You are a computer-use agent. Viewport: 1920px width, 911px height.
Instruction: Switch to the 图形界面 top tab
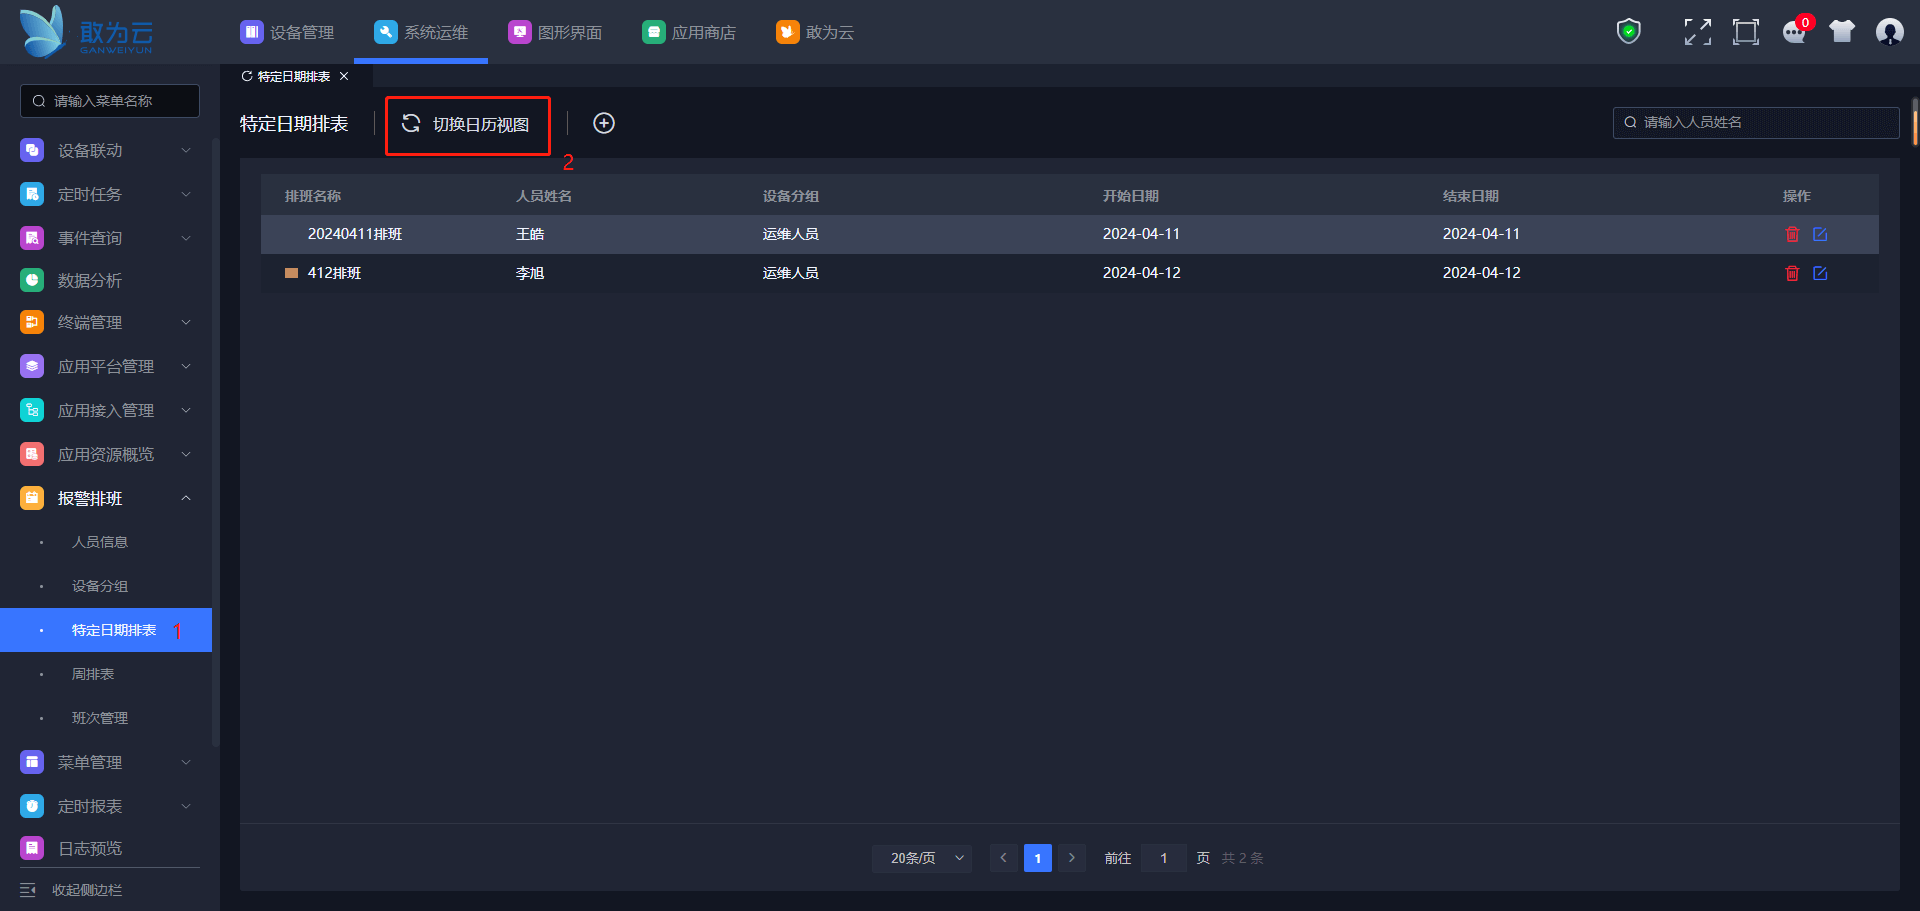click(555, 32)
